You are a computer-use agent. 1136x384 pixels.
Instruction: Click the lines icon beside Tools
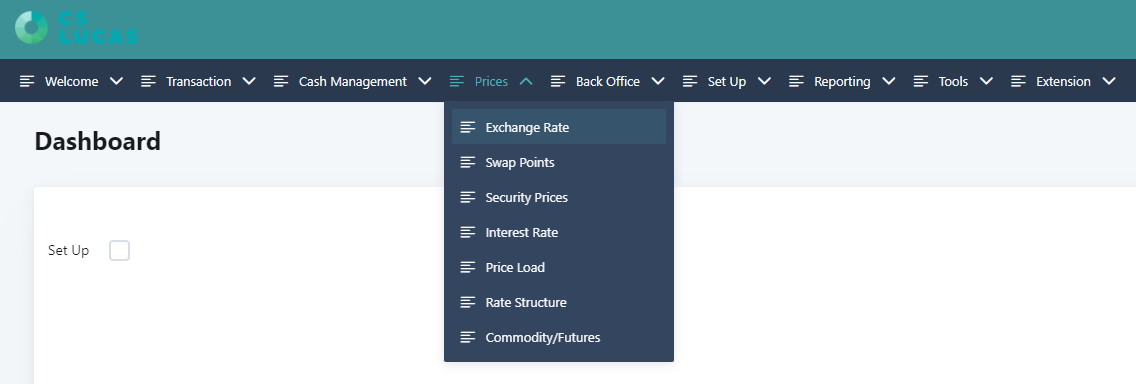point(921,81)
